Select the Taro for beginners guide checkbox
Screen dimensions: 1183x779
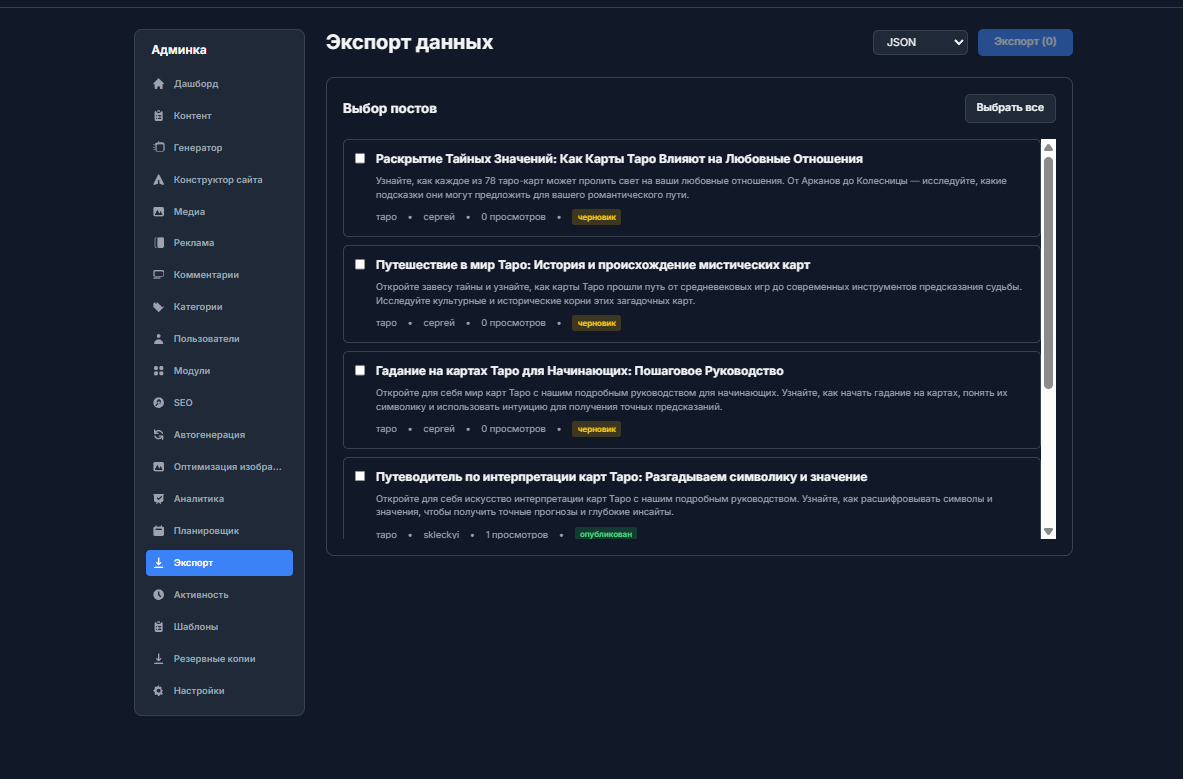(x=360, y=370)
